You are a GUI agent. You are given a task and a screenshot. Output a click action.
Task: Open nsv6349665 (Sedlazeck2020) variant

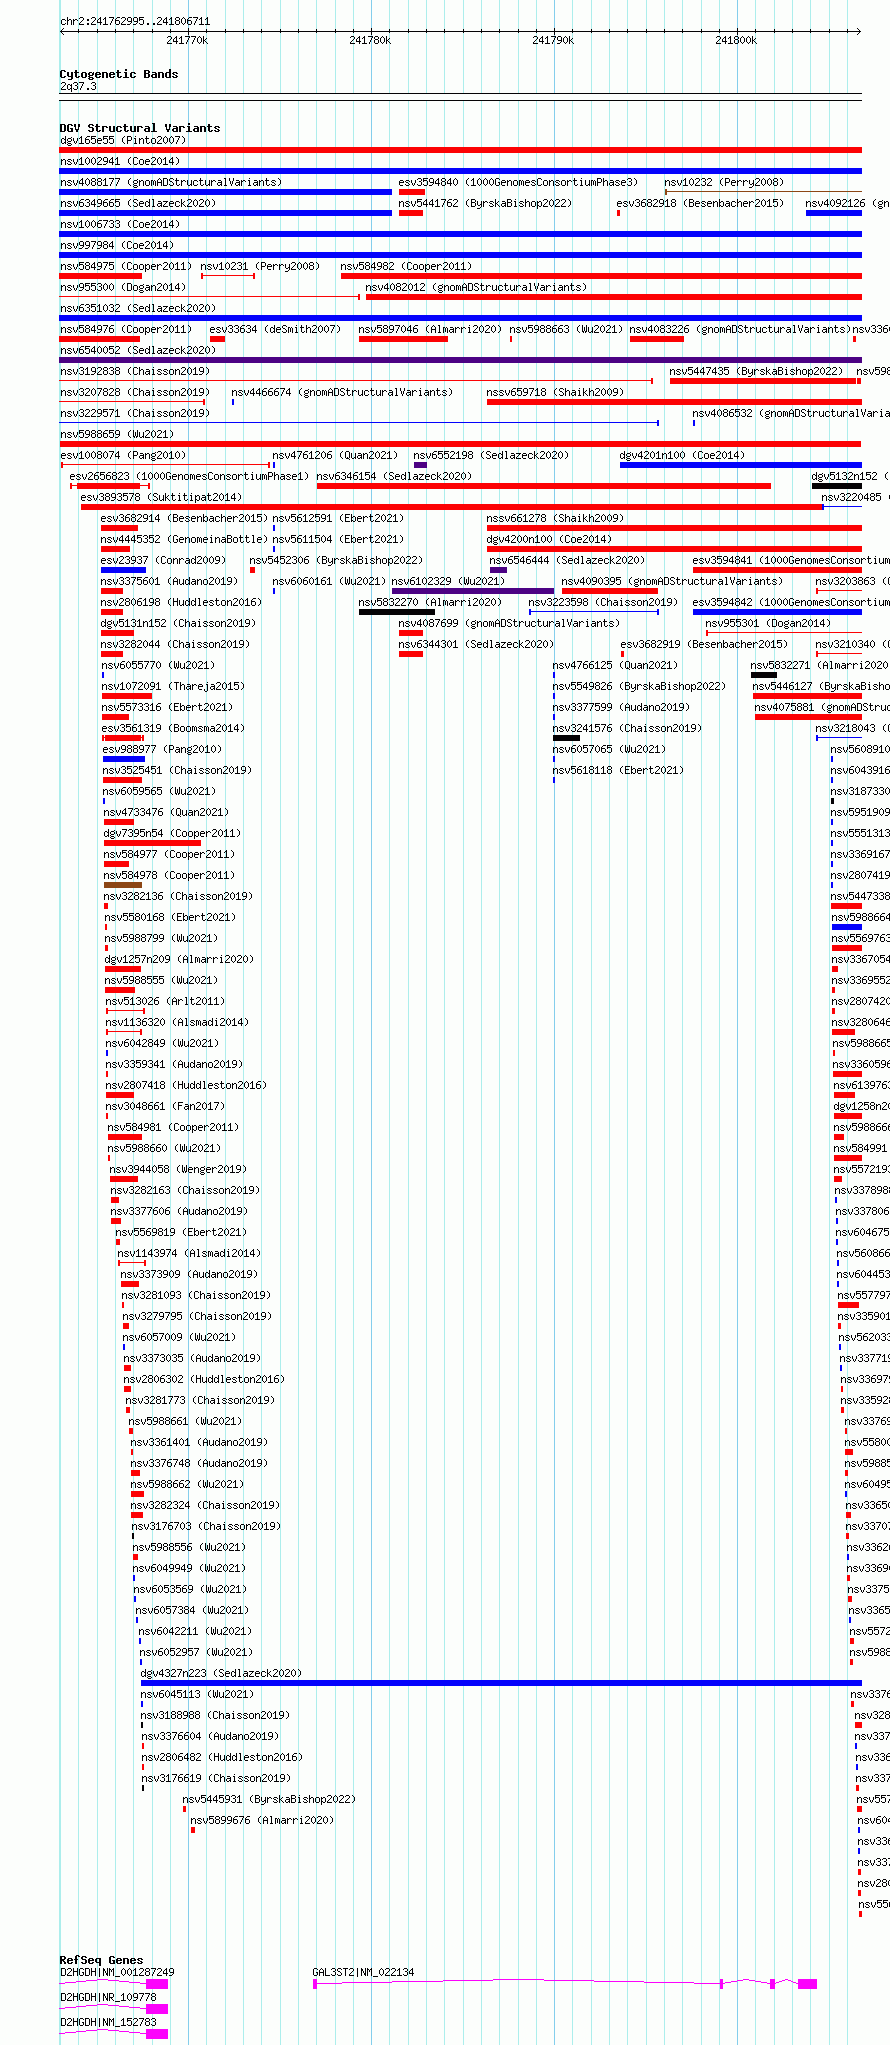tap(137, 203)
